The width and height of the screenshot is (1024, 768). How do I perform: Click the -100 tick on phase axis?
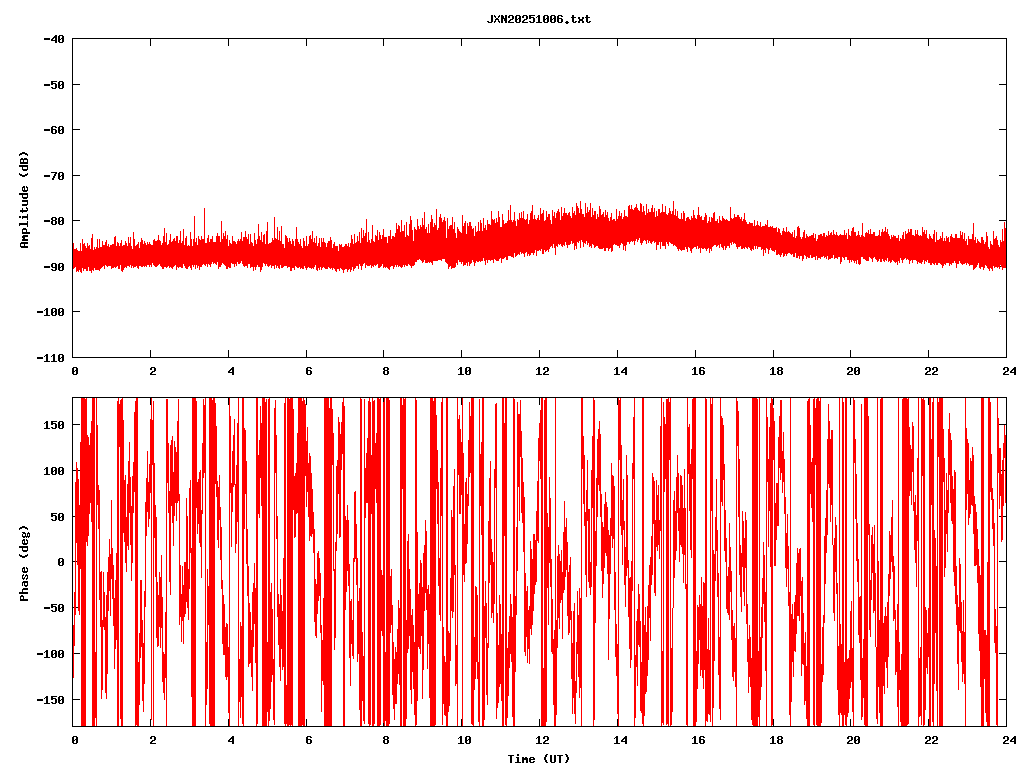50,653
